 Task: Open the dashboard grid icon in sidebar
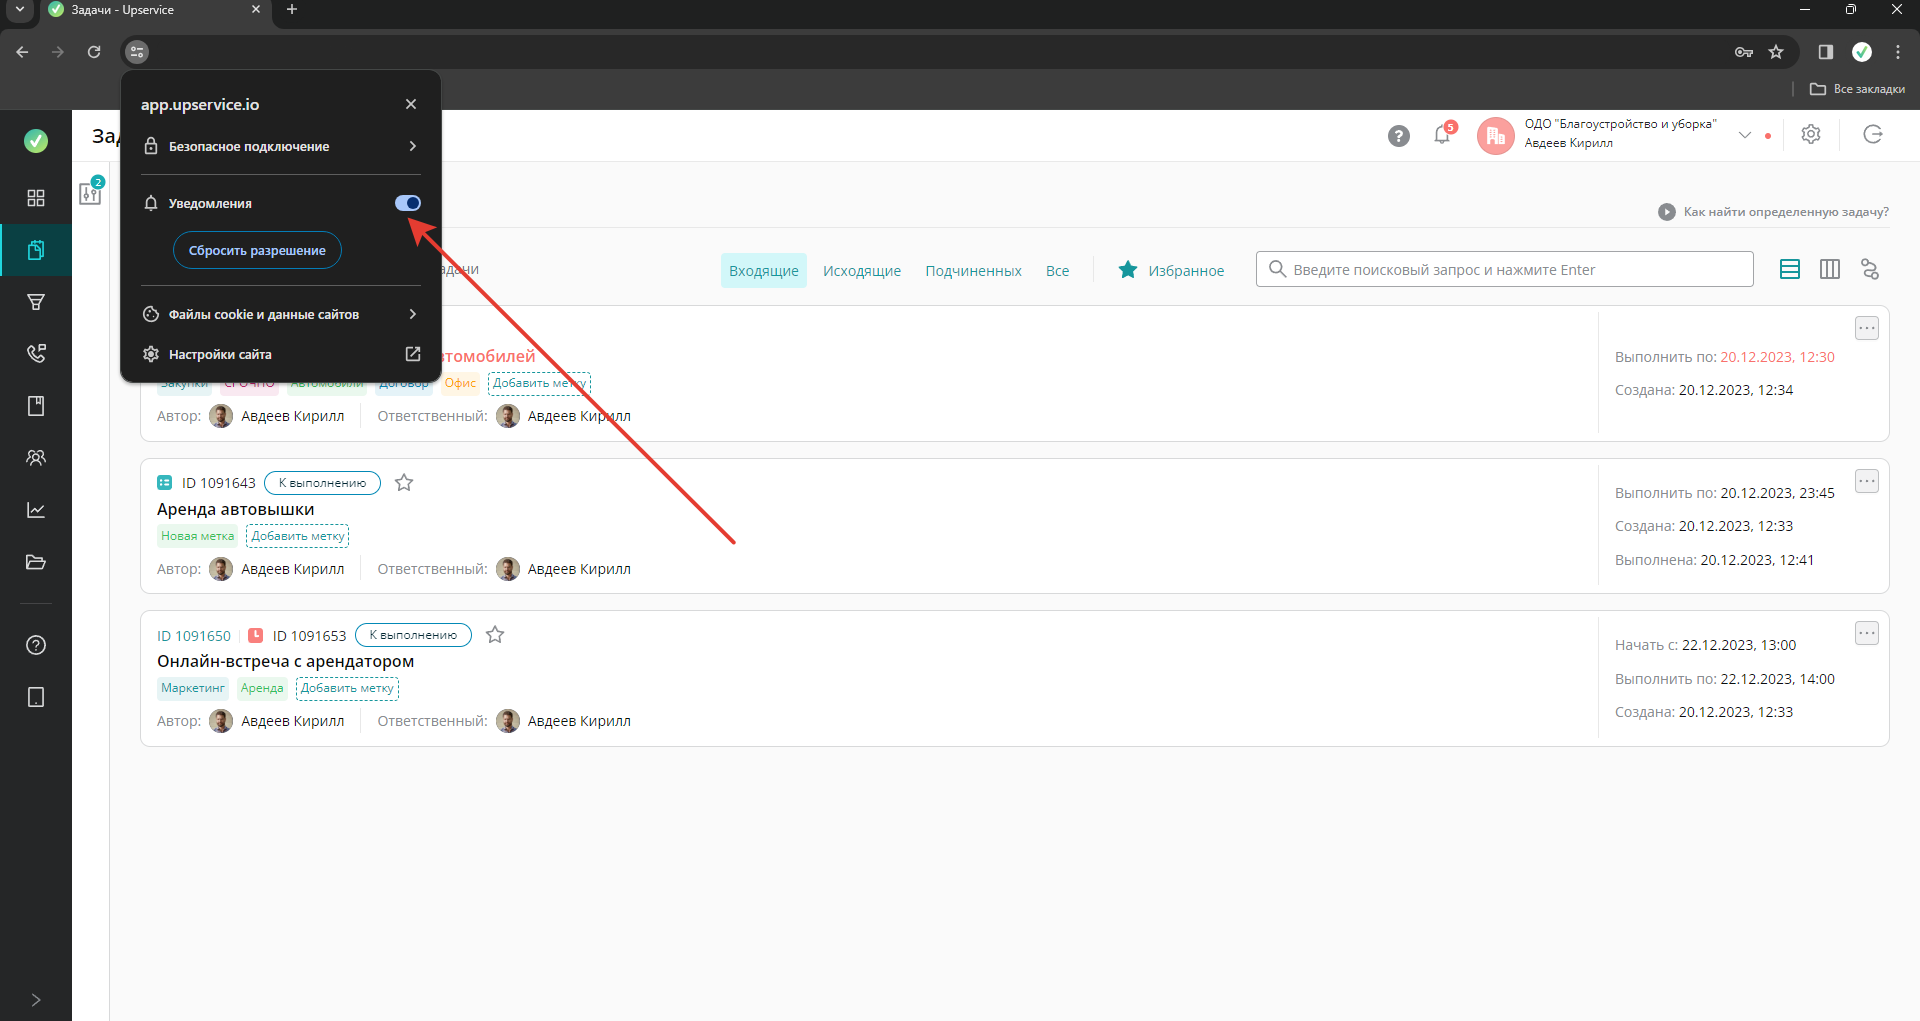point(36,198)
